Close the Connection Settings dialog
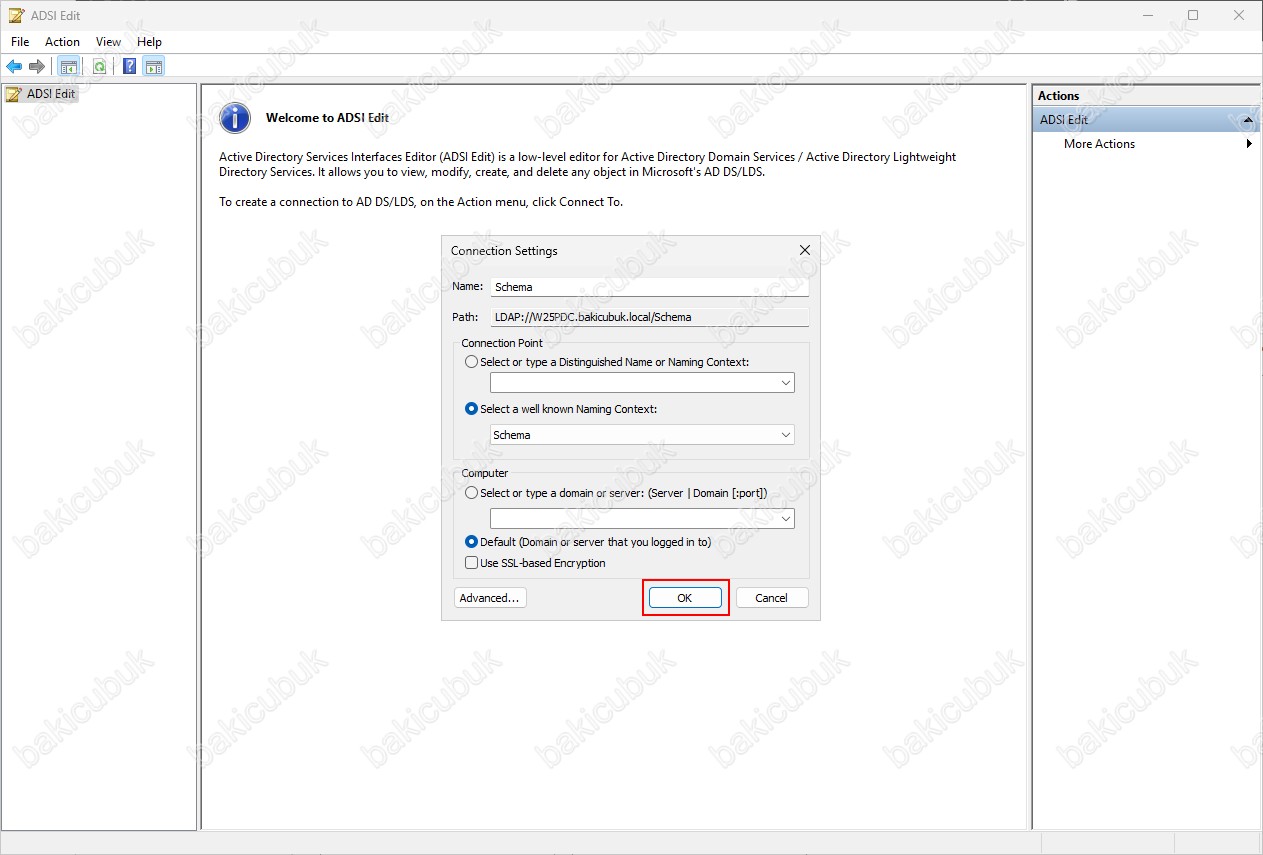1263x855 pixels. coord(805,250)
